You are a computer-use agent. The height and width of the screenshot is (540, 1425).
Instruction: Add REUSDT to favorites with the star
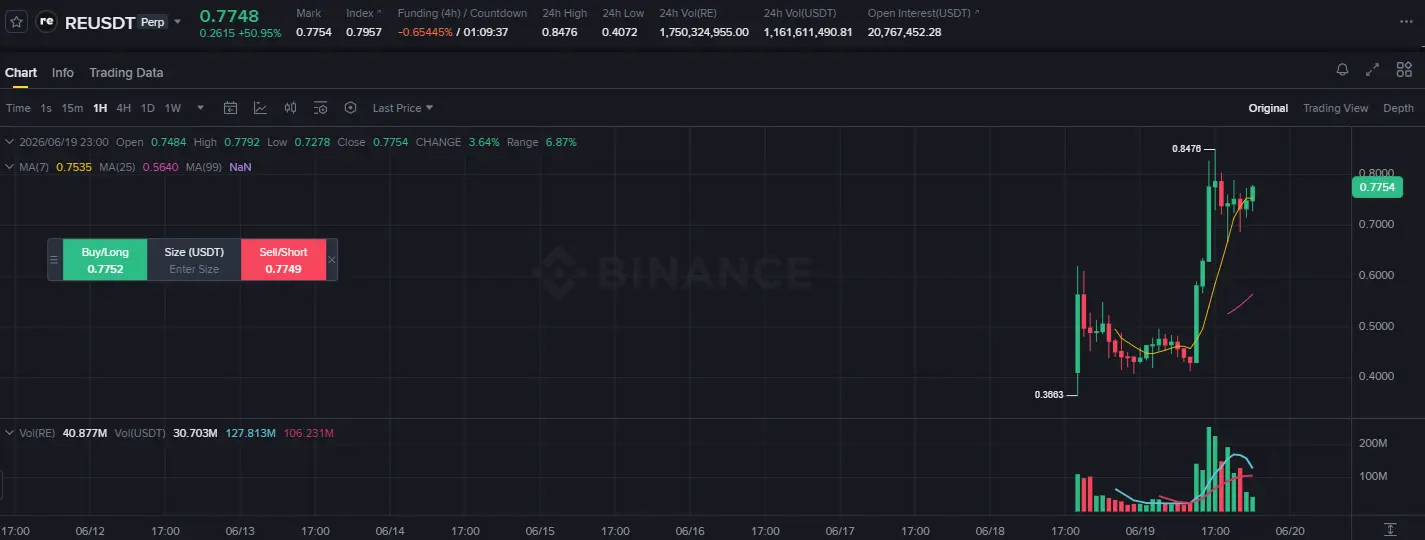tap(15, 21)
